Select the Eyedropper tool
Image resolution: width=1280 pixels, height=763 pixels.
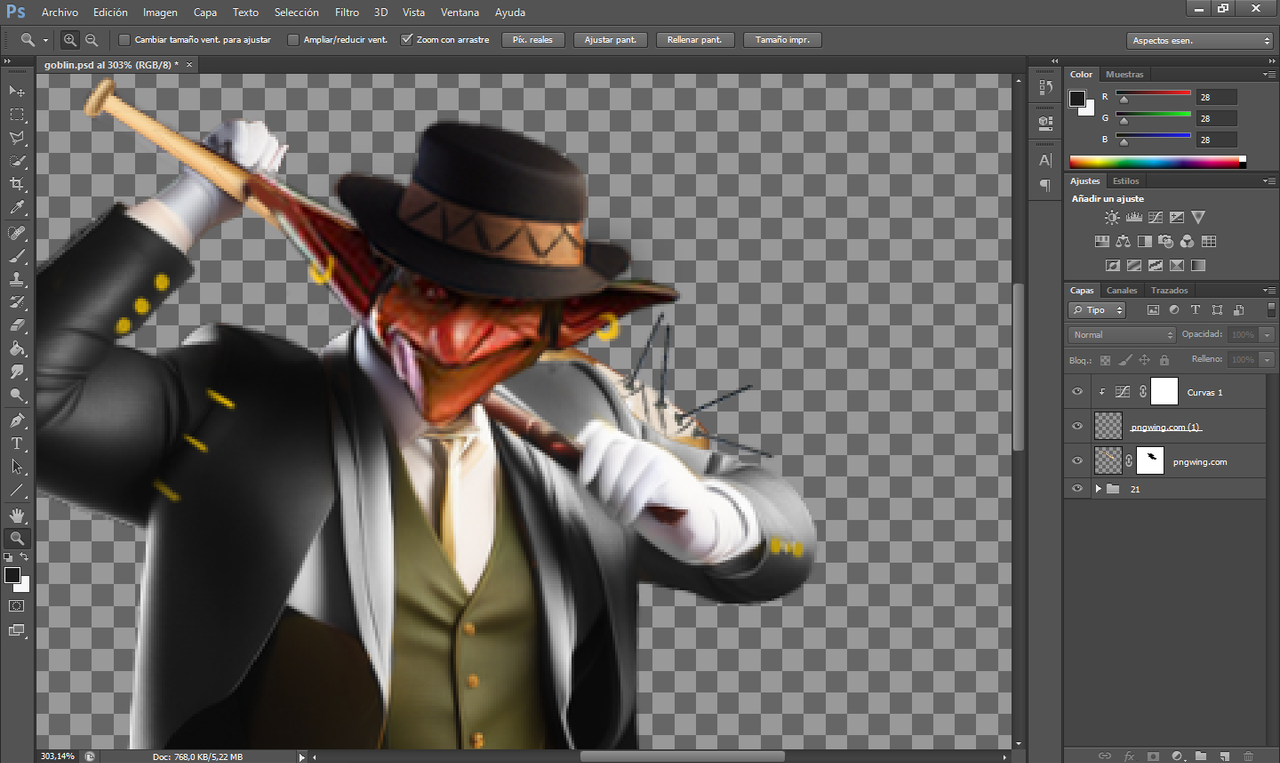[x=17, y=208]
